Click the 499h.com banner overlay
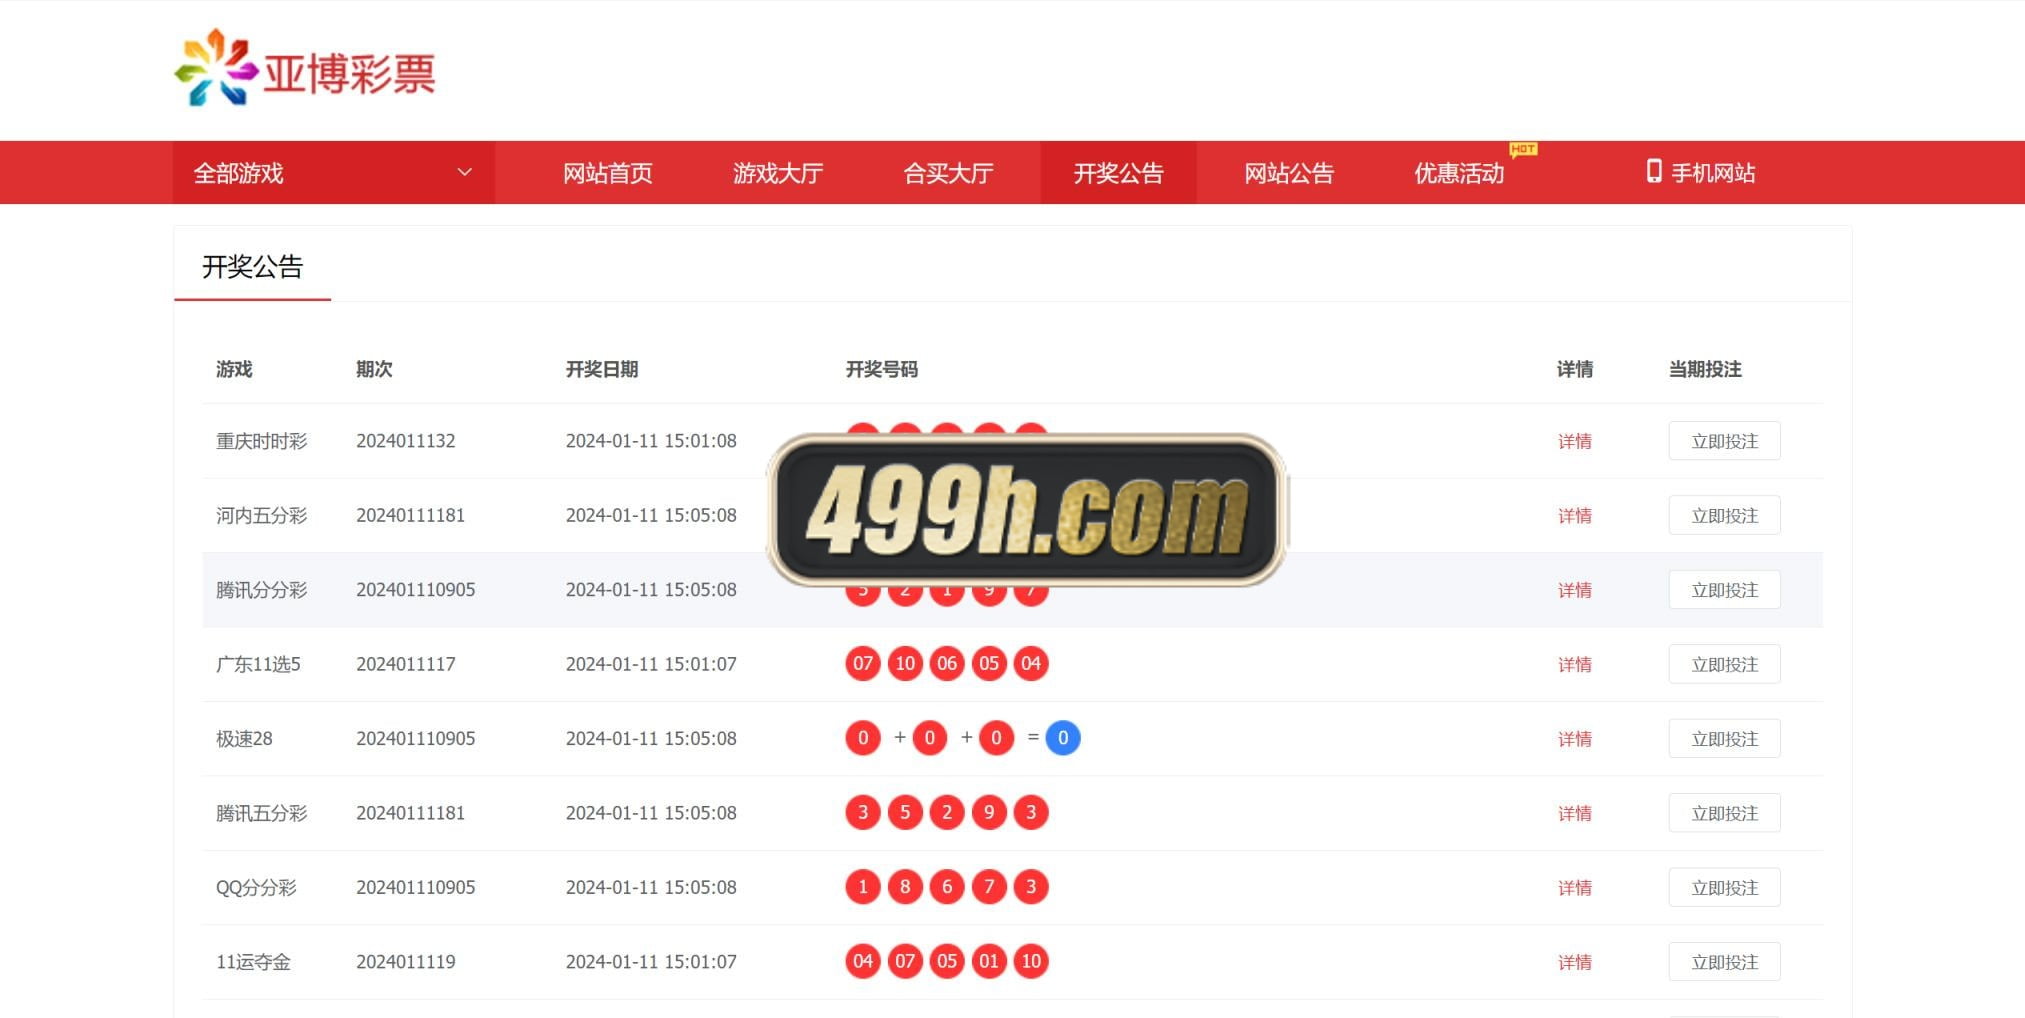This screenshot has height=1018, width=2025. [x=1027, y=510]
